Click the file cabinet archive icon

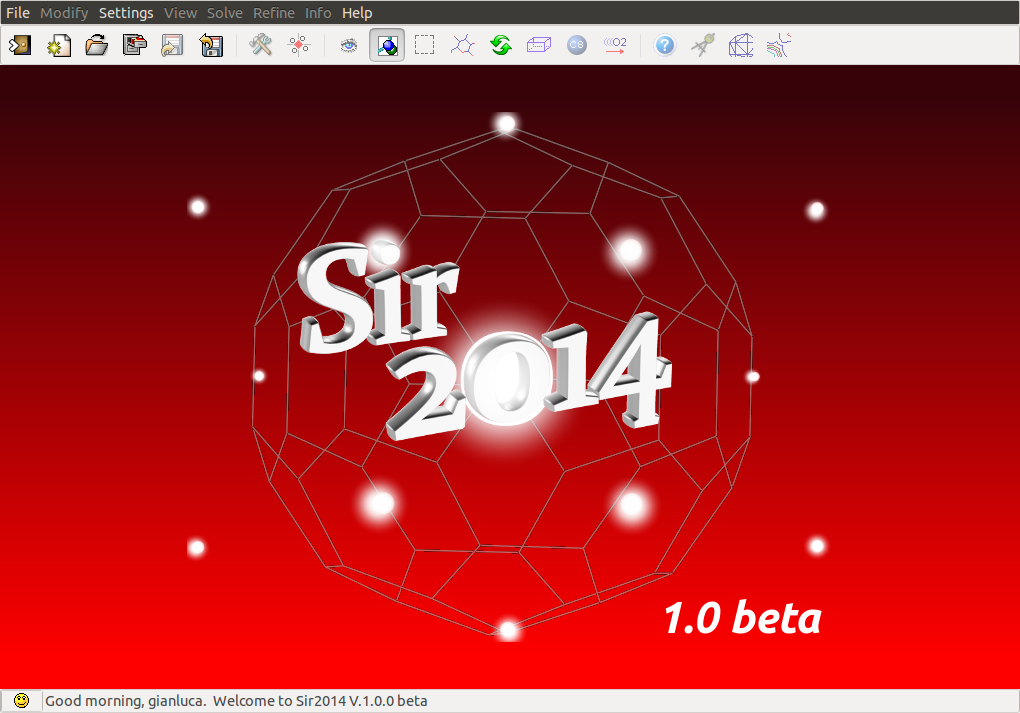point(135,45)
